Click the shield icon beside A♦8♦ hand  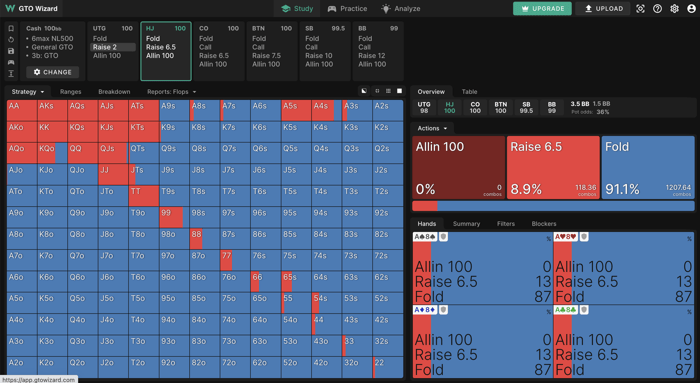443,310
